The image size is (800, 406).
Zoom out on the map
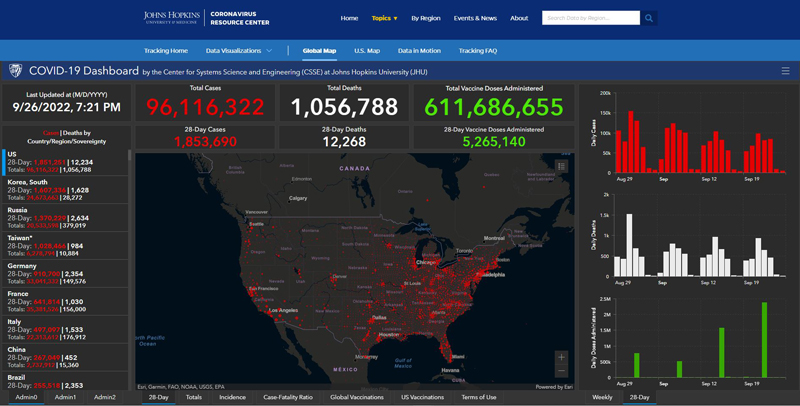(x=561, y=372)
